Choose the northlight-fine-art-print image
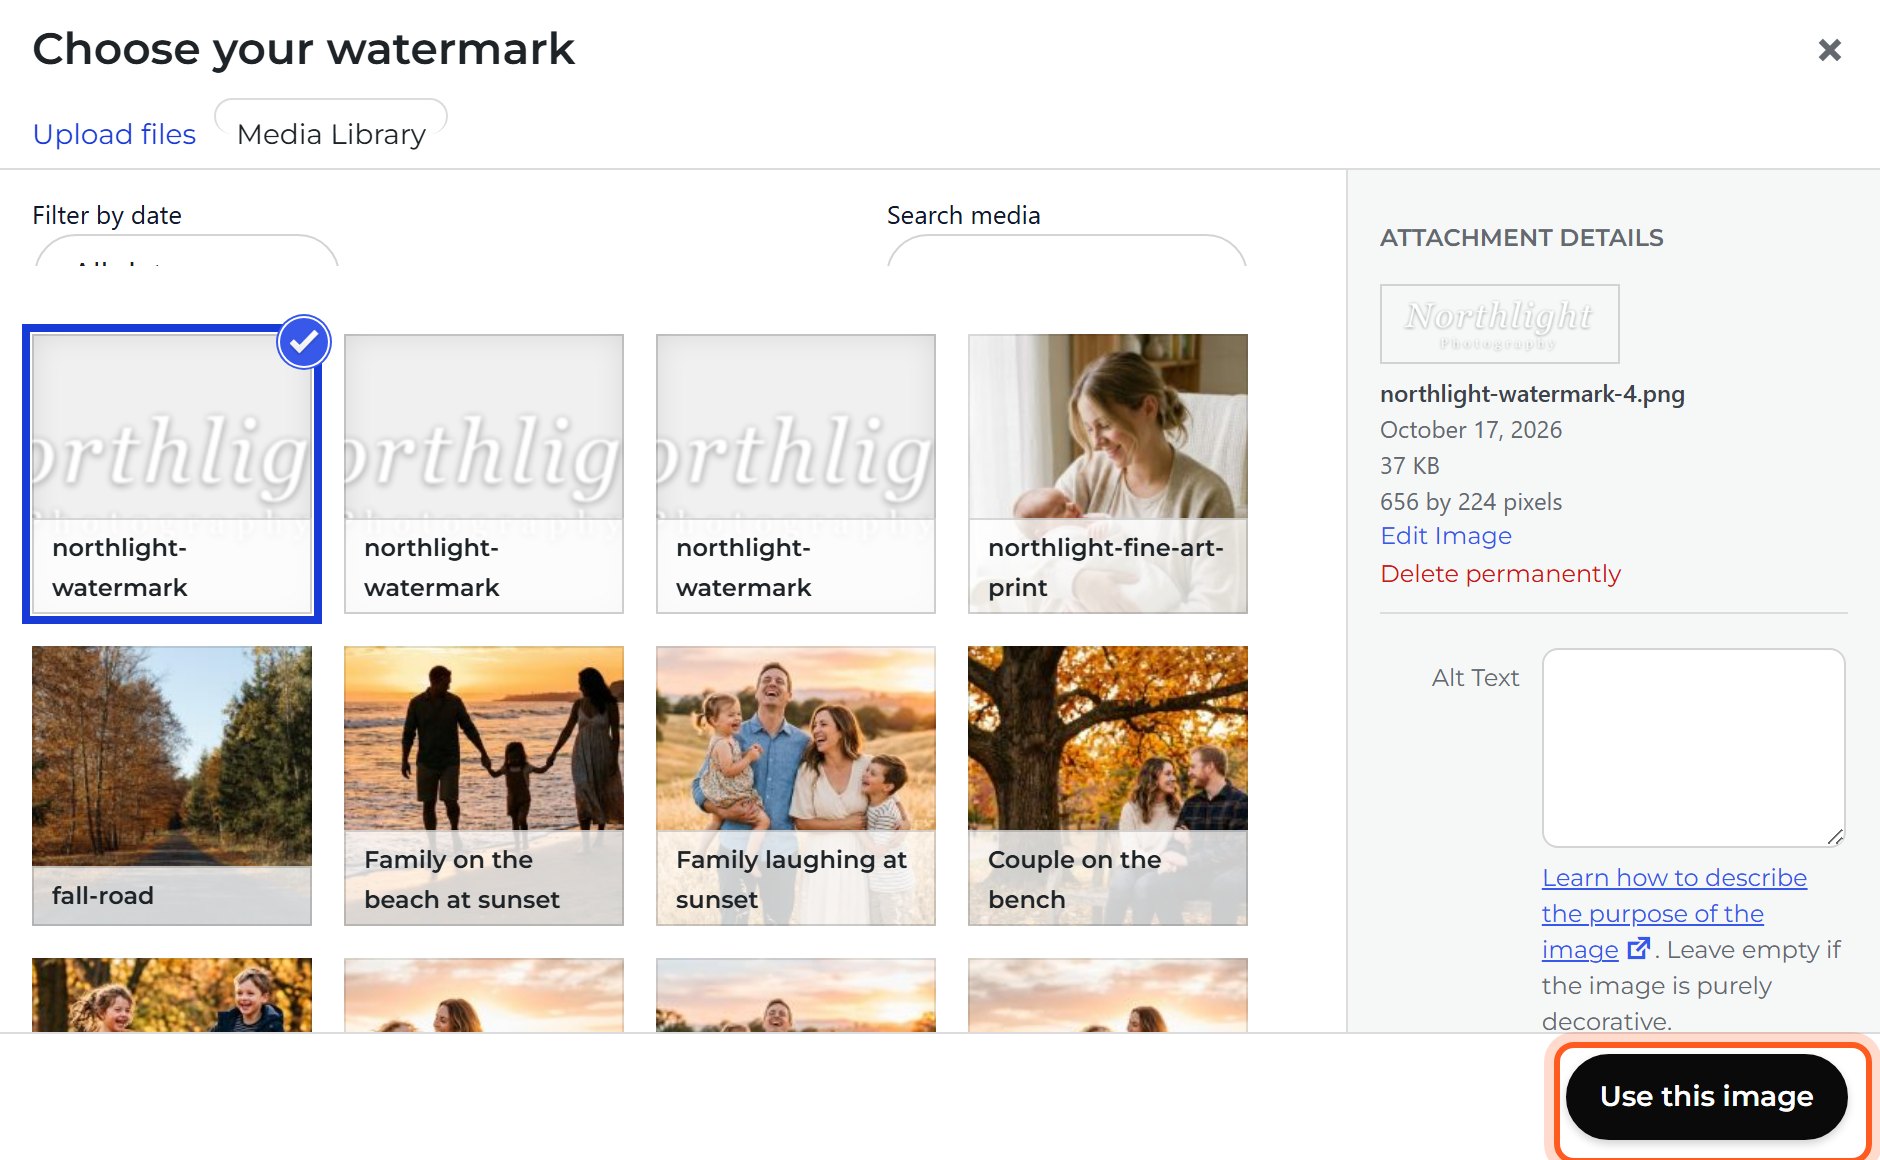Viewport: 1880px width, 1160px height. click(x=1108, y=474)
